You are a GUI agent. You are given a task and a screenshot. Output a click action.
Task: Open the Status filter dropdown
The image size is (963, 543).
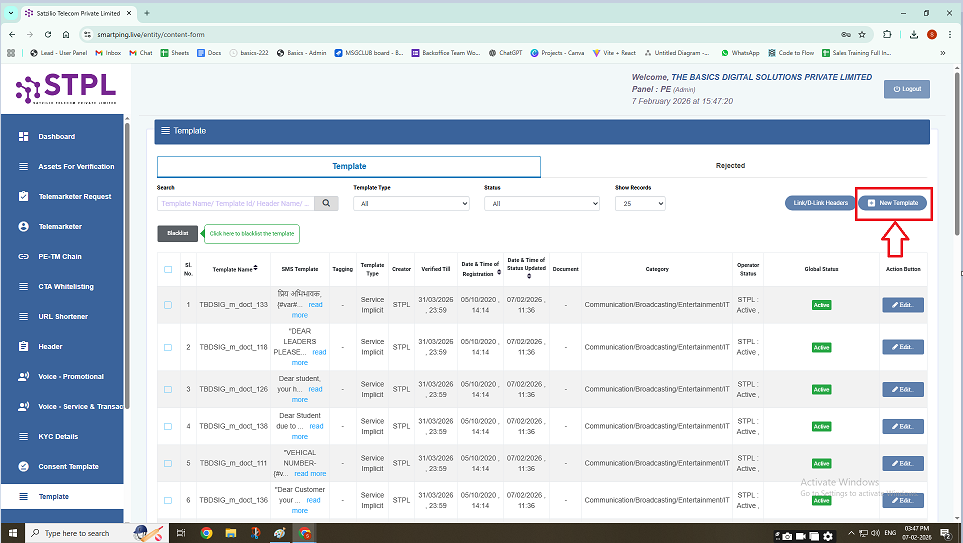point(541,203)
